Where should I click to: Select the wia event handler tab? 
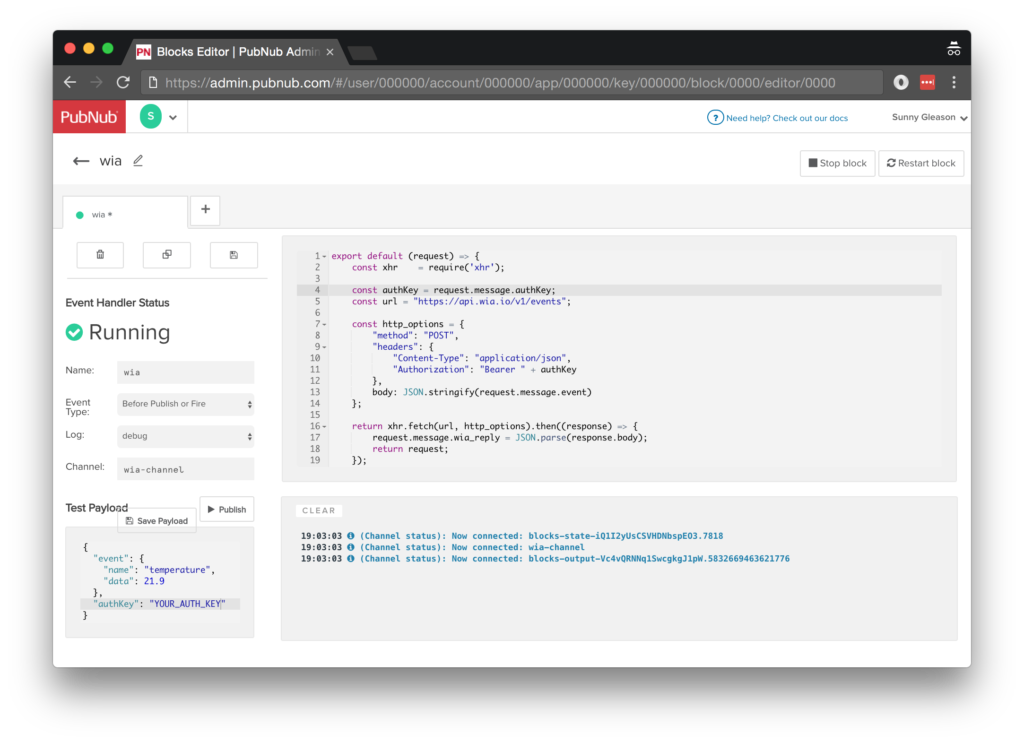(x=124, y=214)
